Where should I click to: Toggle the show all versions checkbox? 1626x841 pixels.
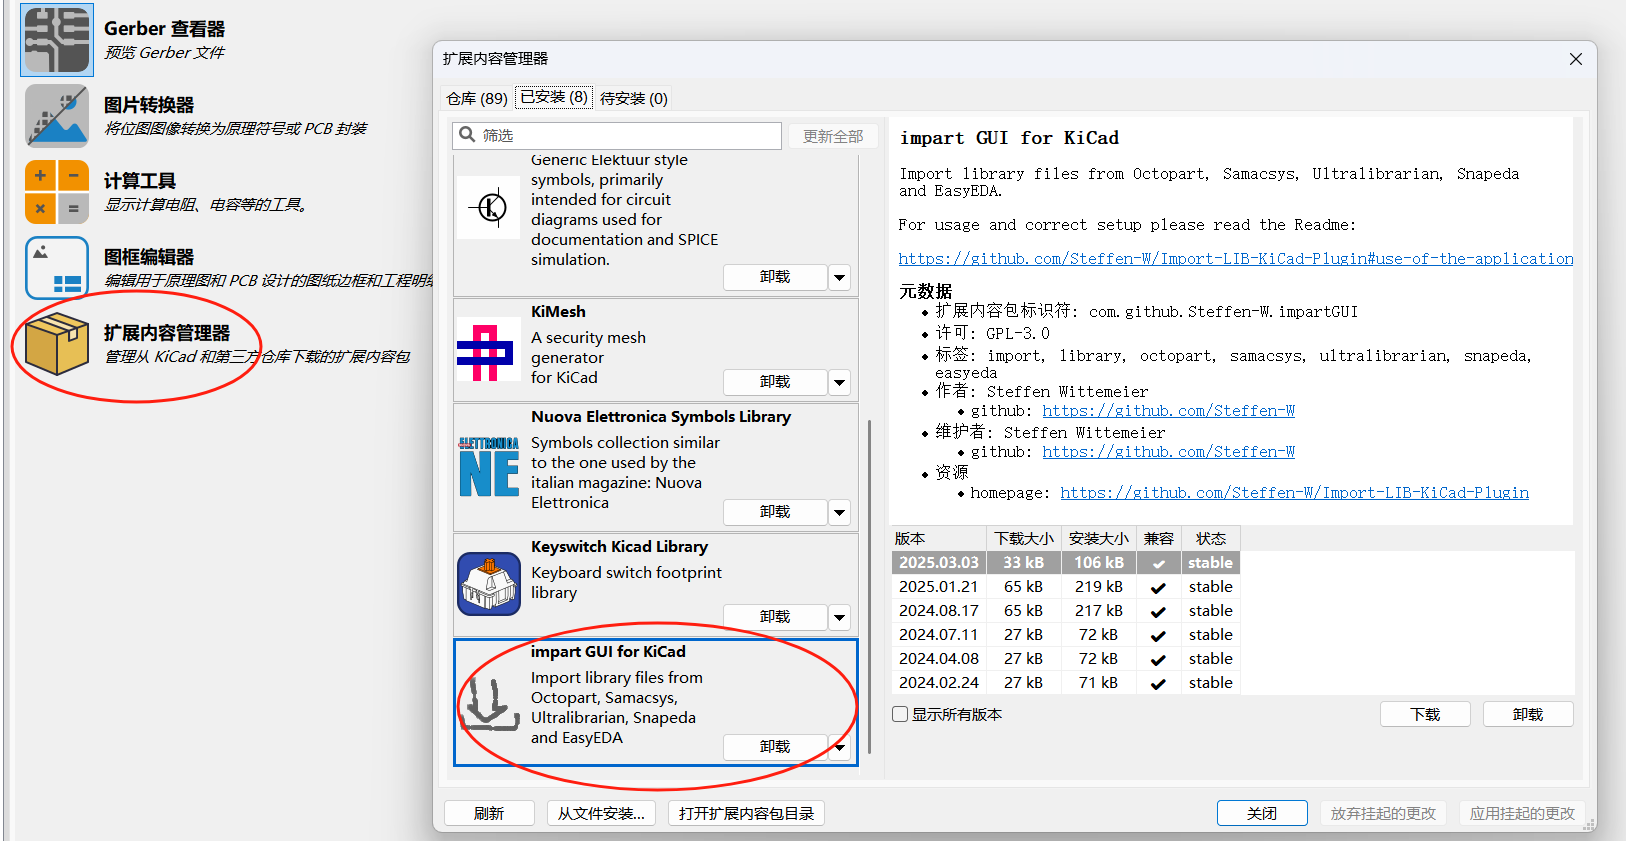click(900, 714)
